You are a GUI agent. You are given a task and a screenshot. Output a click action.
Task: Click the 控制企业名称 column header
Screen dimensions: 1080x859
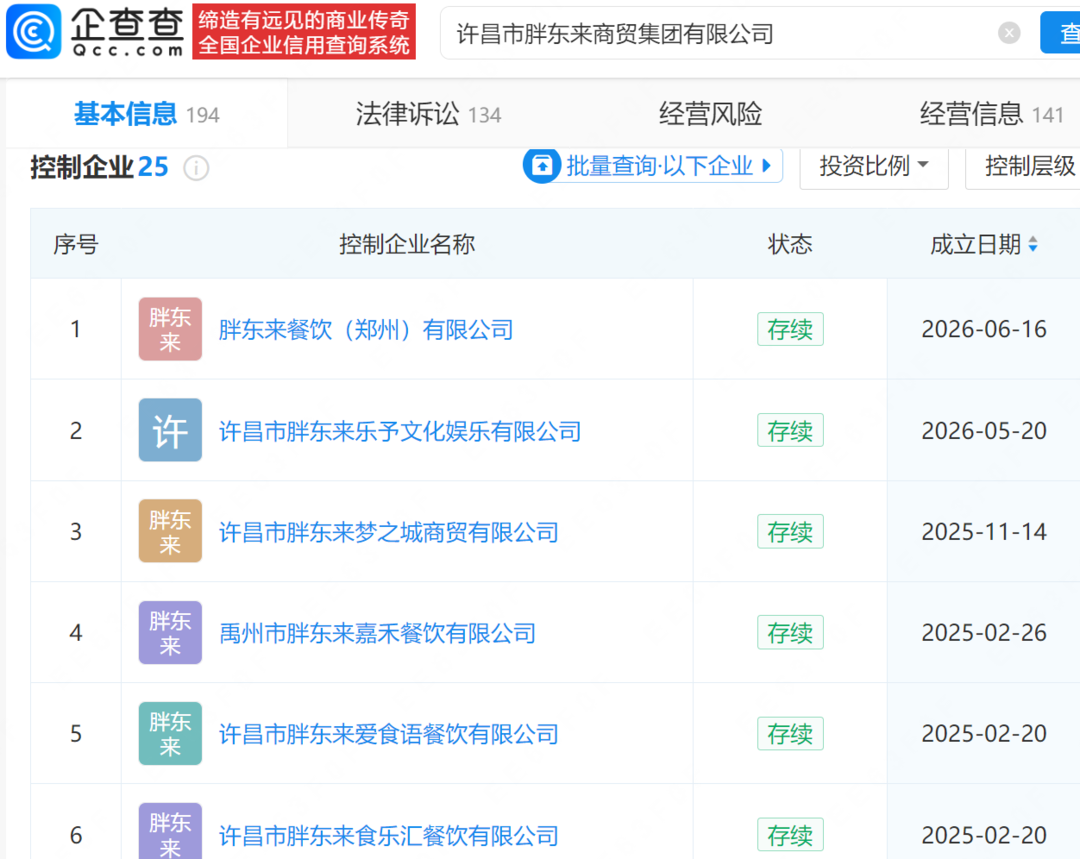click(x=407, y=244)
